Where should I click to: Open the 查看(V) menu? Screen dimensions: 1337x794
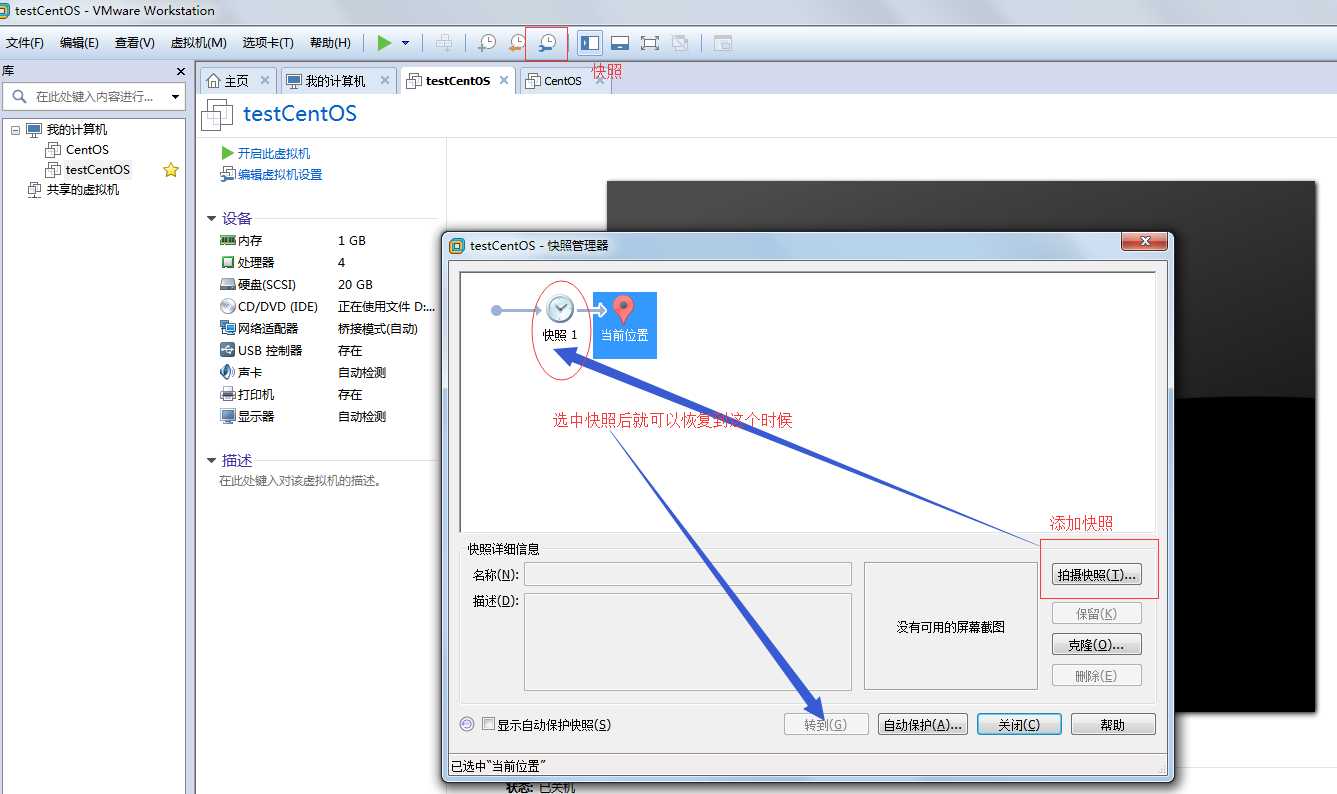134,43
